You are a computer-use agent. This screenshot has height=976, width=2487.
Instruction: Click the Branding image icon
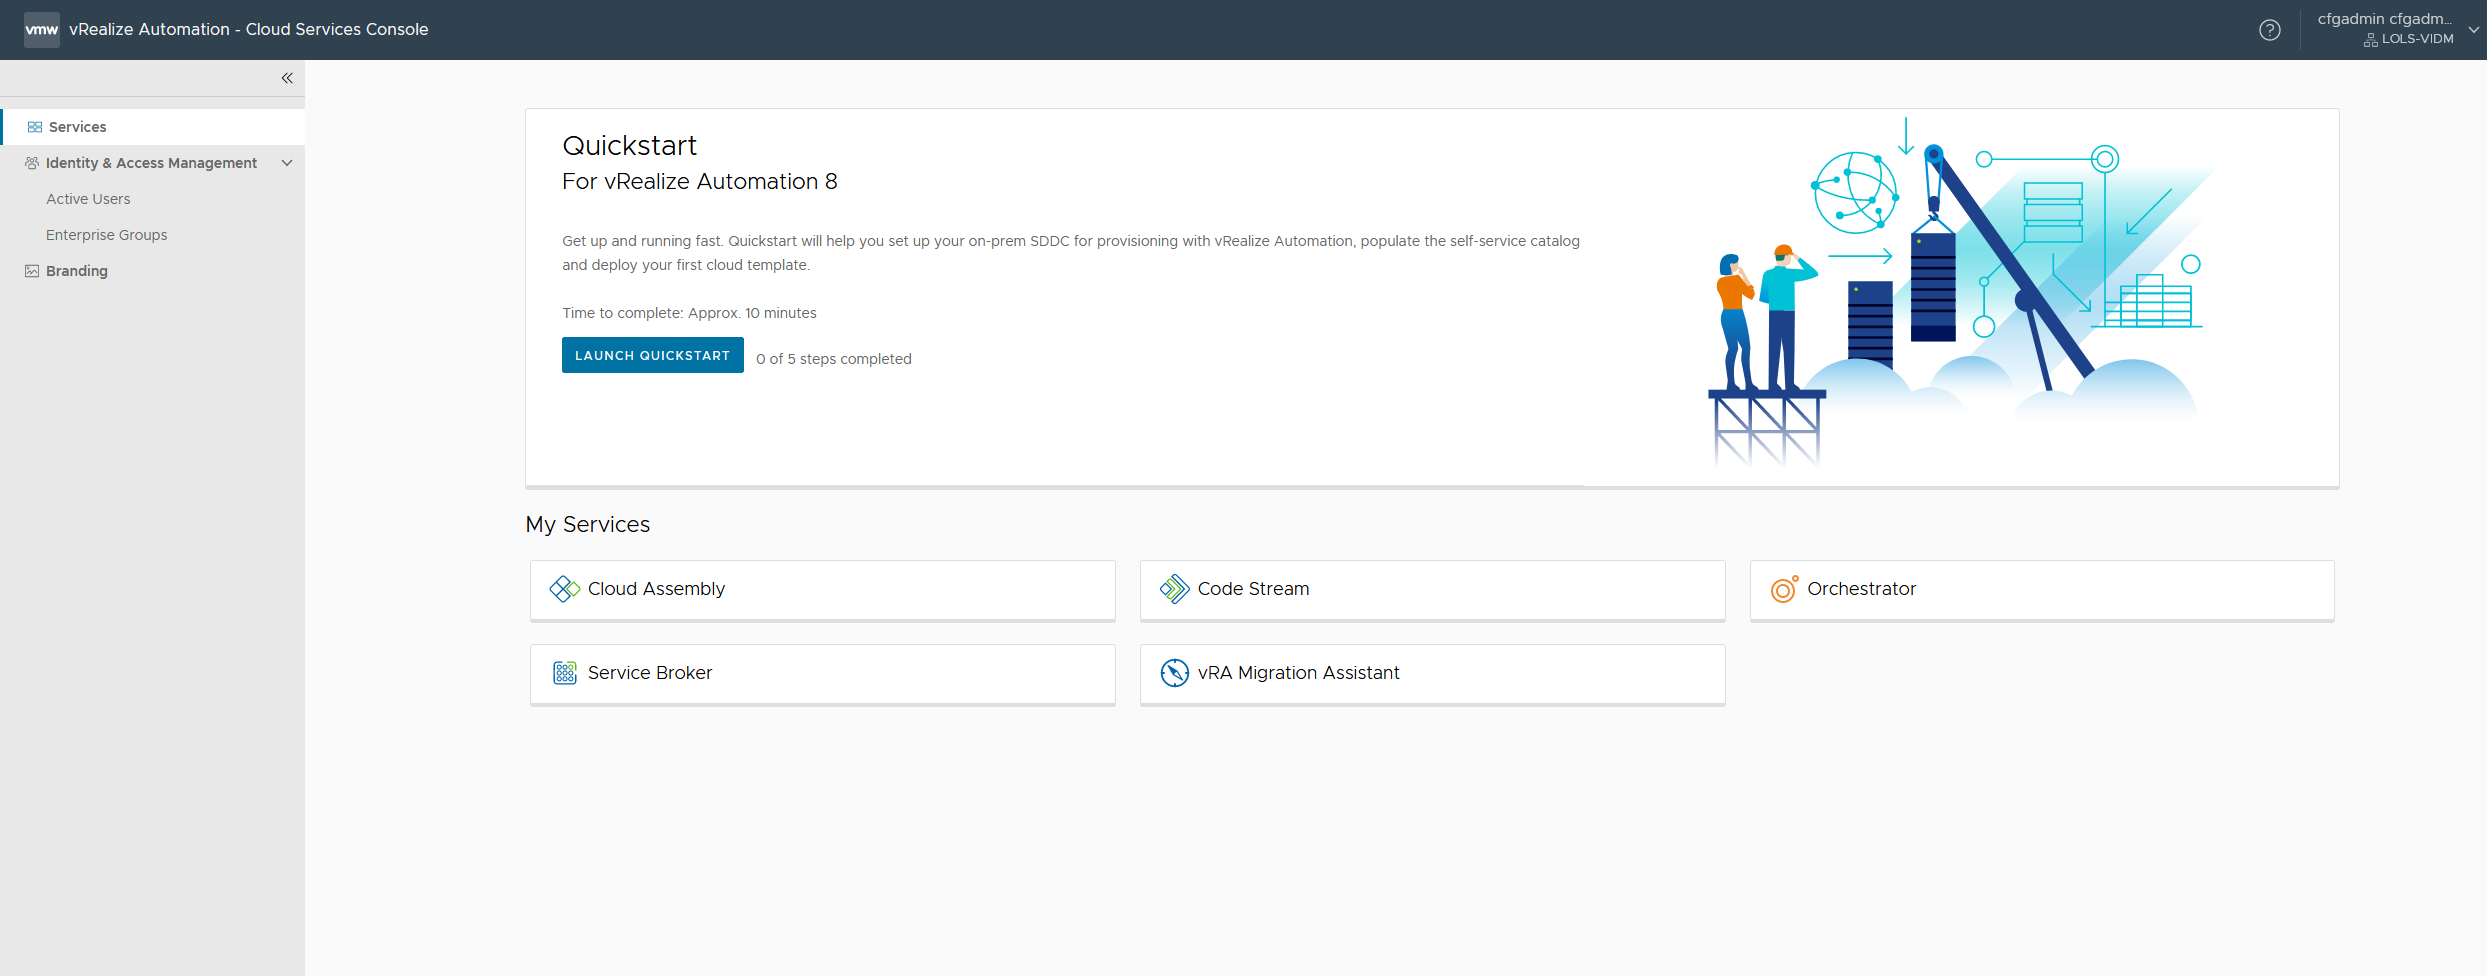click(x=32, y=271)
